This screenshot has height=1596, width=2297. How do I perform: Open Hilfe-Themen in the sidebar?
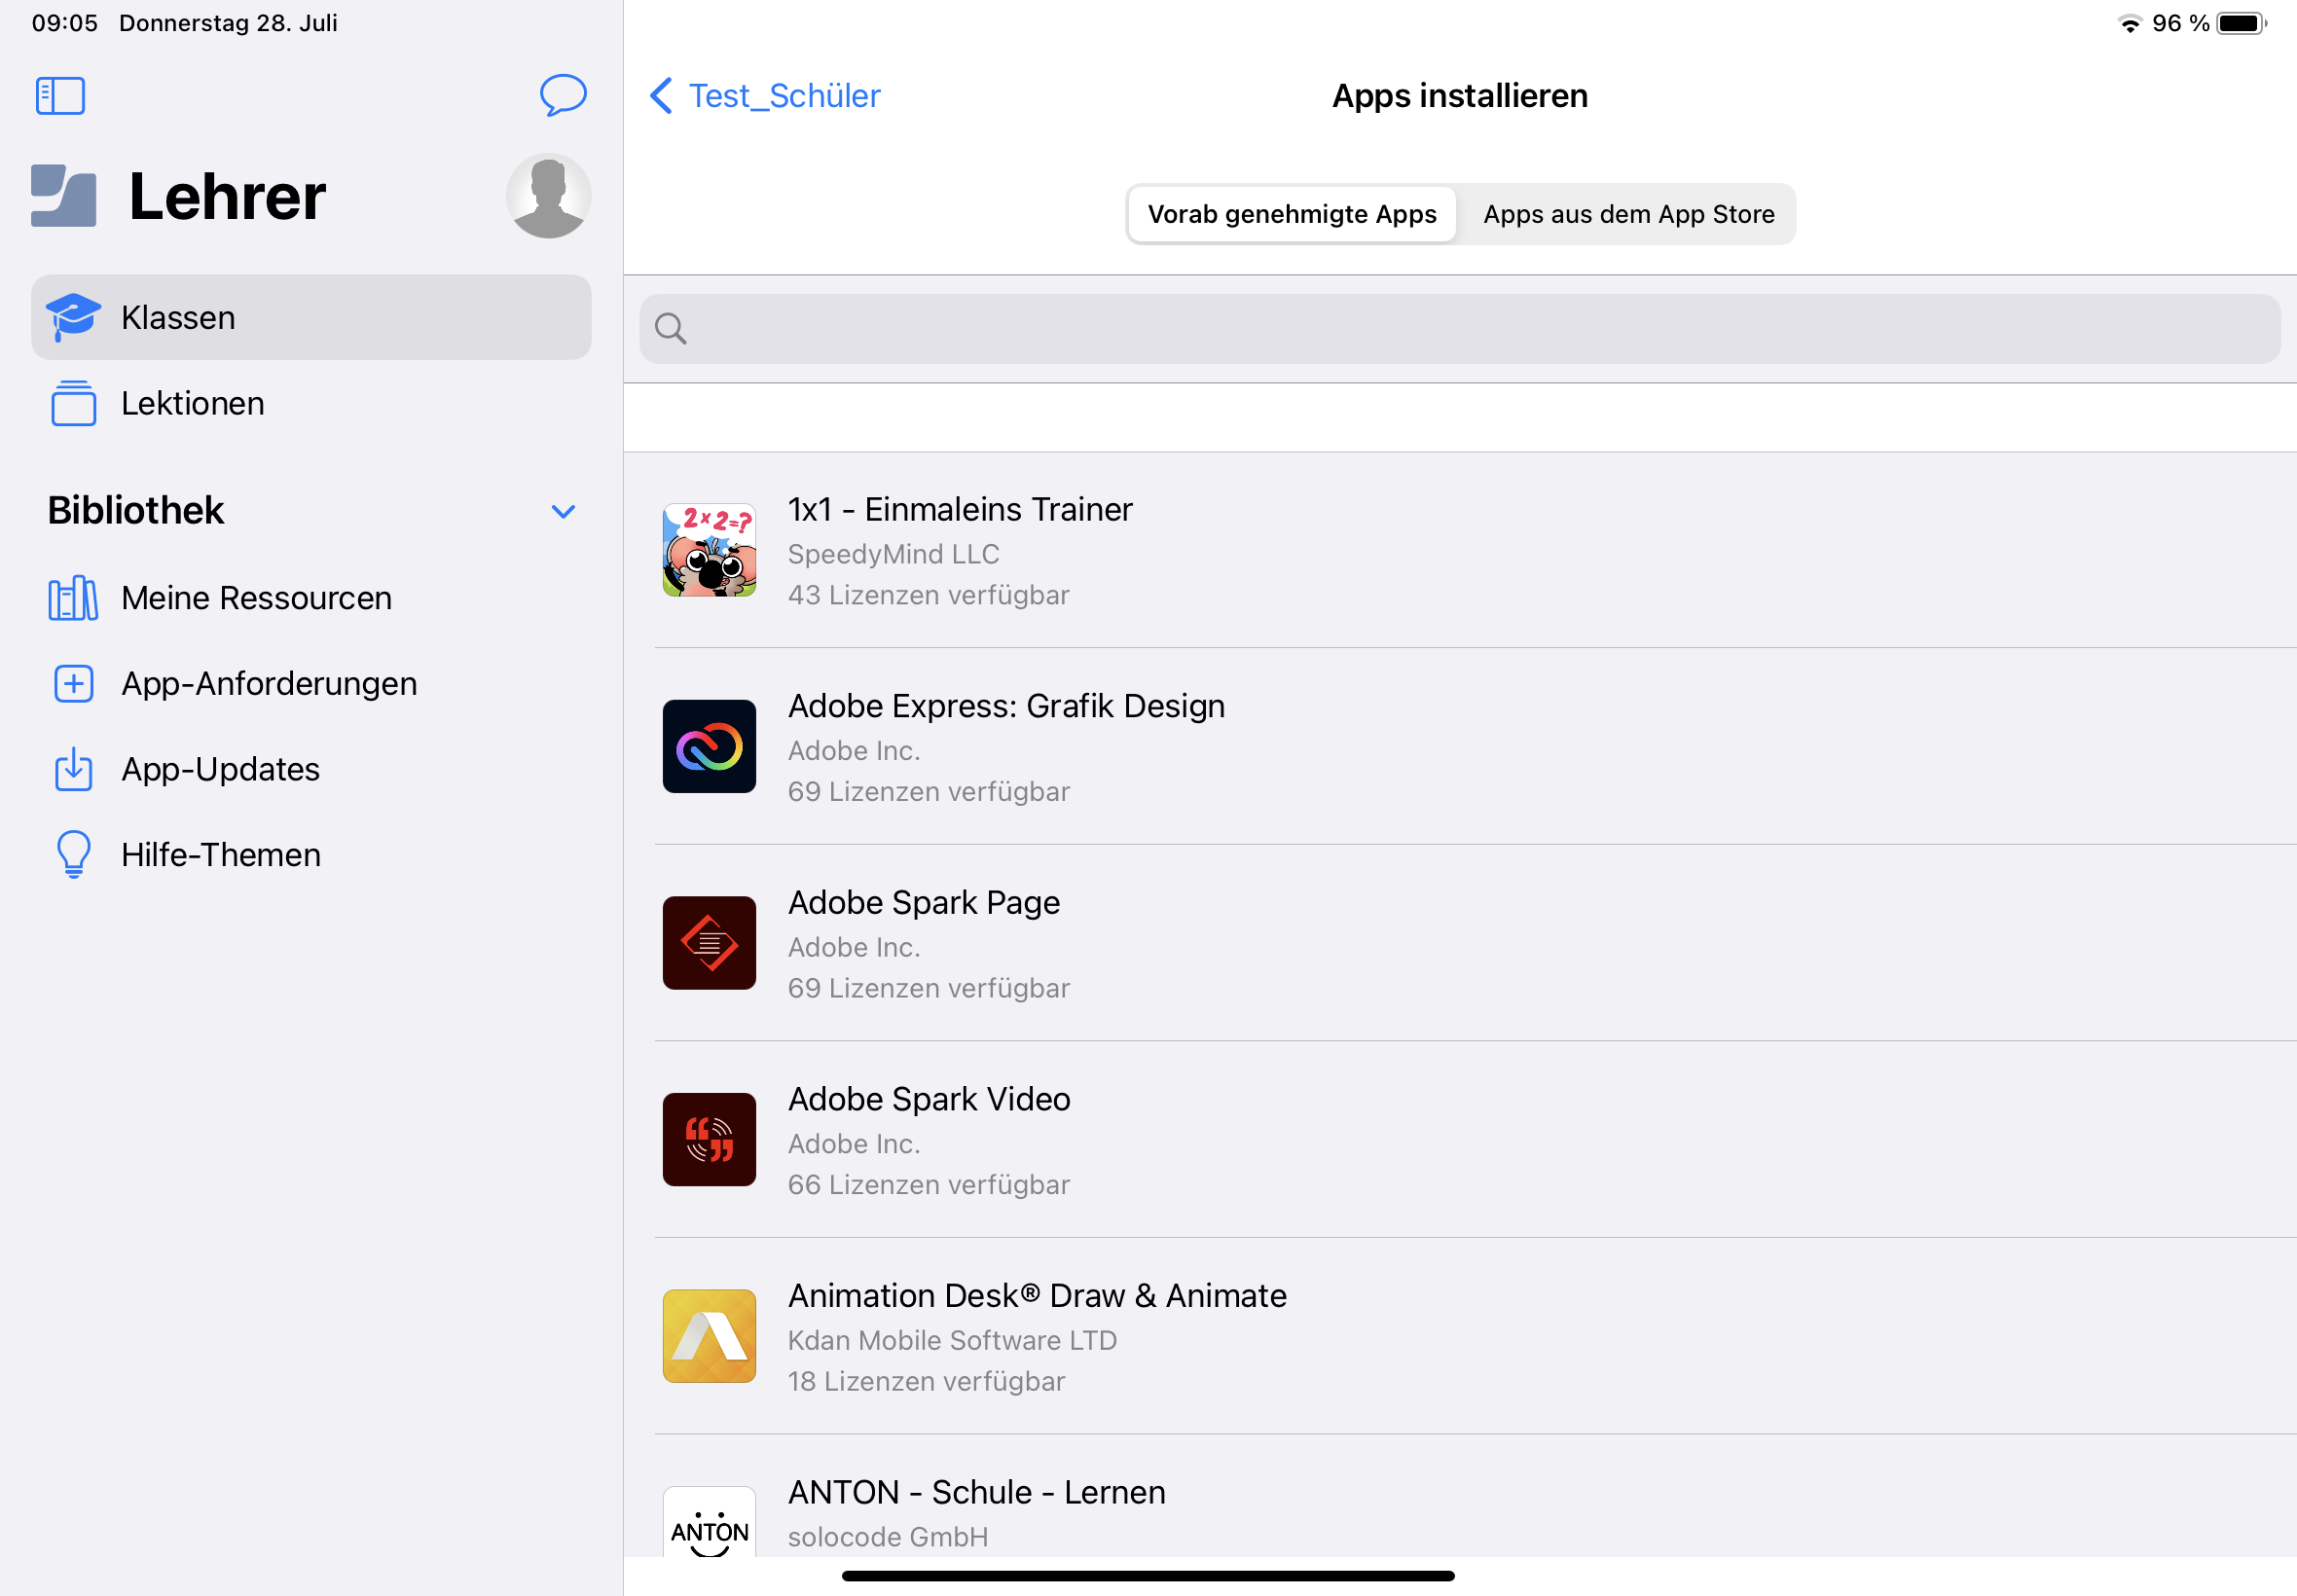[311, 855]
